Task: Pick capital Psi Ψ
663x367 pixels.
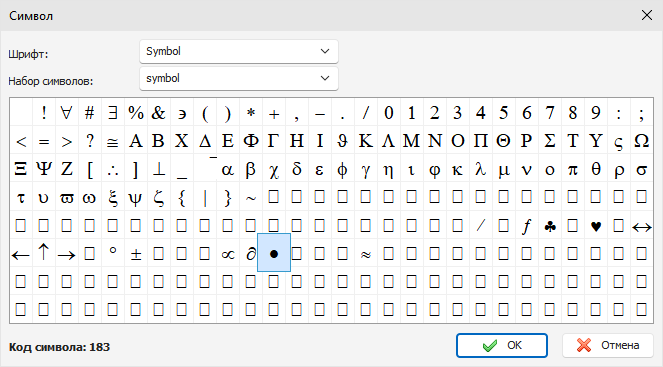Action: [x=44, y=169]
